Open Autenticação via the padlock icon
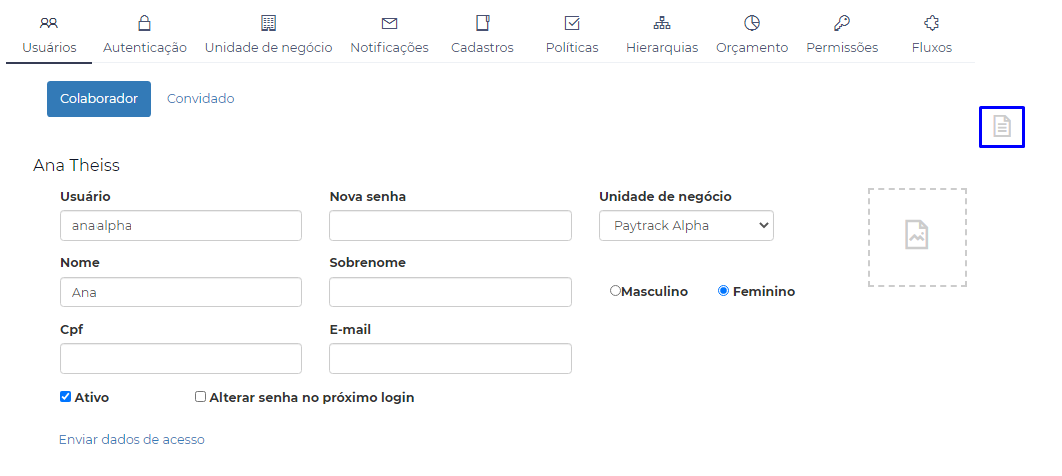This screenshot has width=1062, height=476. (145, 23)
